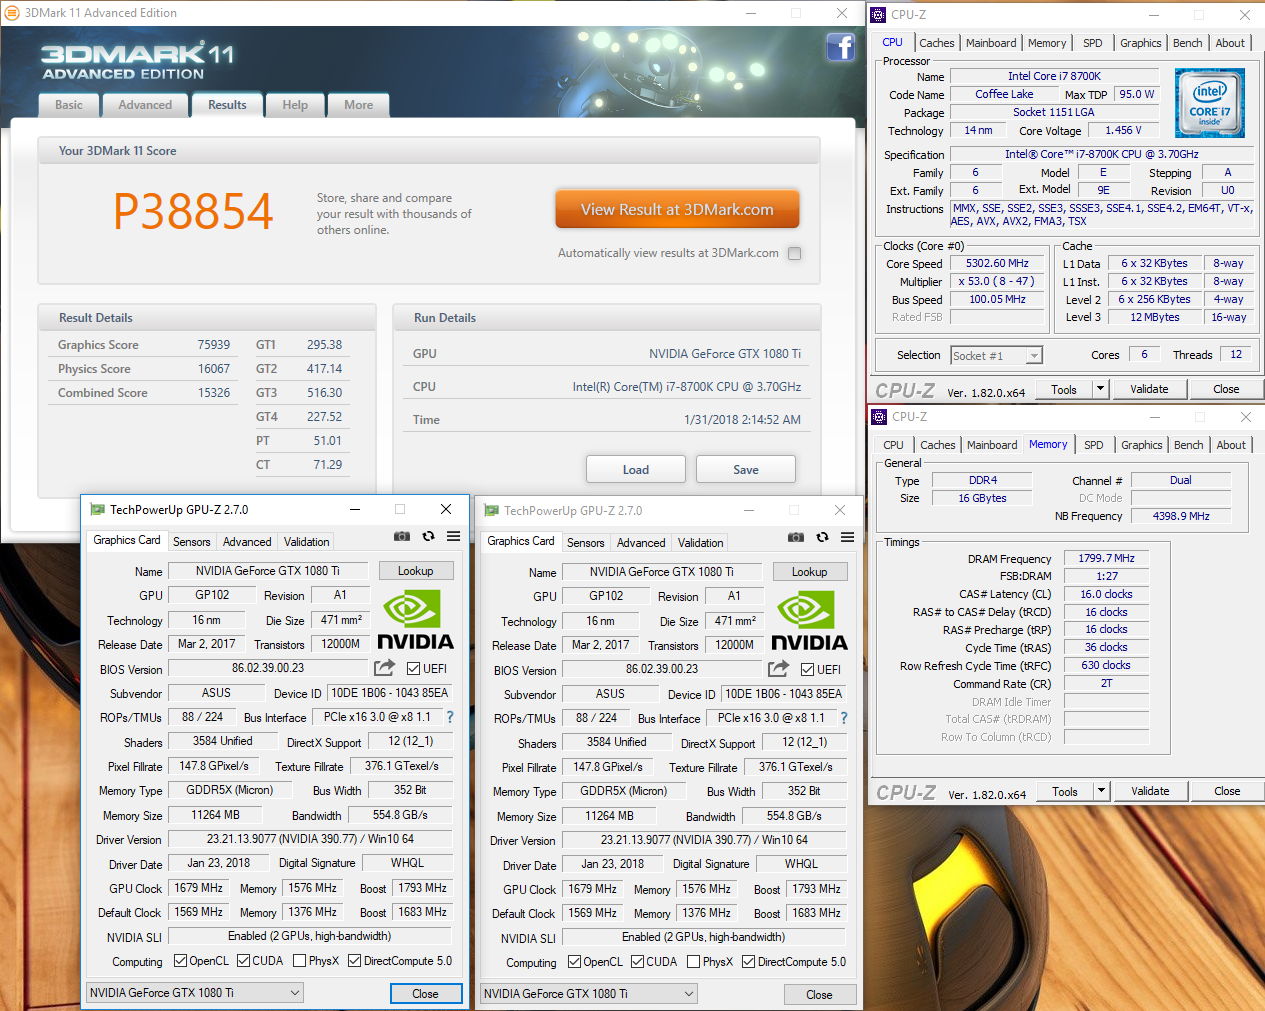Click the Tools button in top CPU-Z
Image resolution: width=1265 pixels, height=1011 pixels.
(1064, 389)
